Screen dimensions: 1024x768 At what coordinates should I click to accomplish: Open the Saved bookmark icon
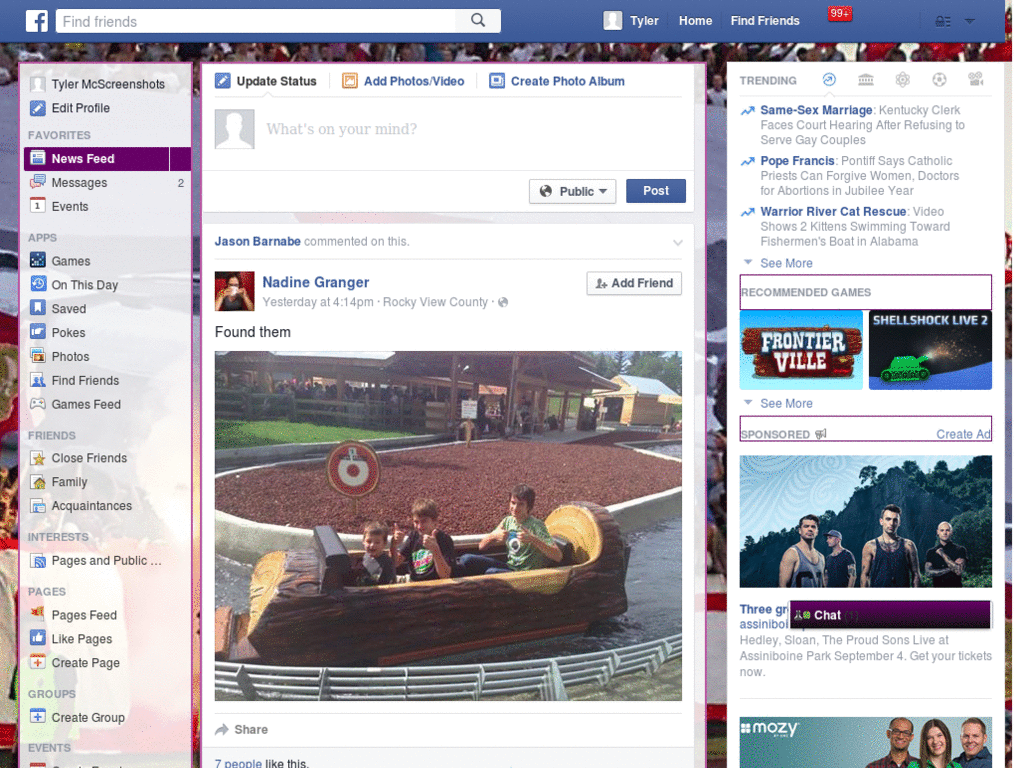pyautogui.click(x=38, y=308)
